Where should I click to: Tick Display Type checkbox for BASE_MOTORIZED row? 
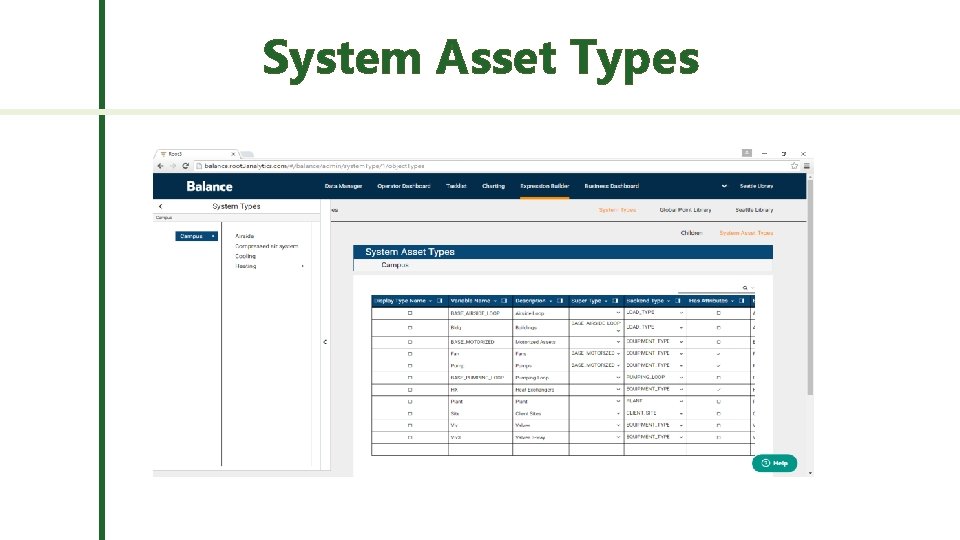click(410, 342)
